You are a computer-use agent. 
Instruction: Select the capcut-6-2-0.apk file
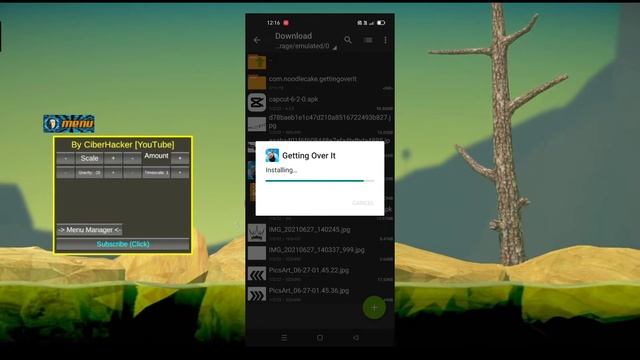tap(320, 102)
